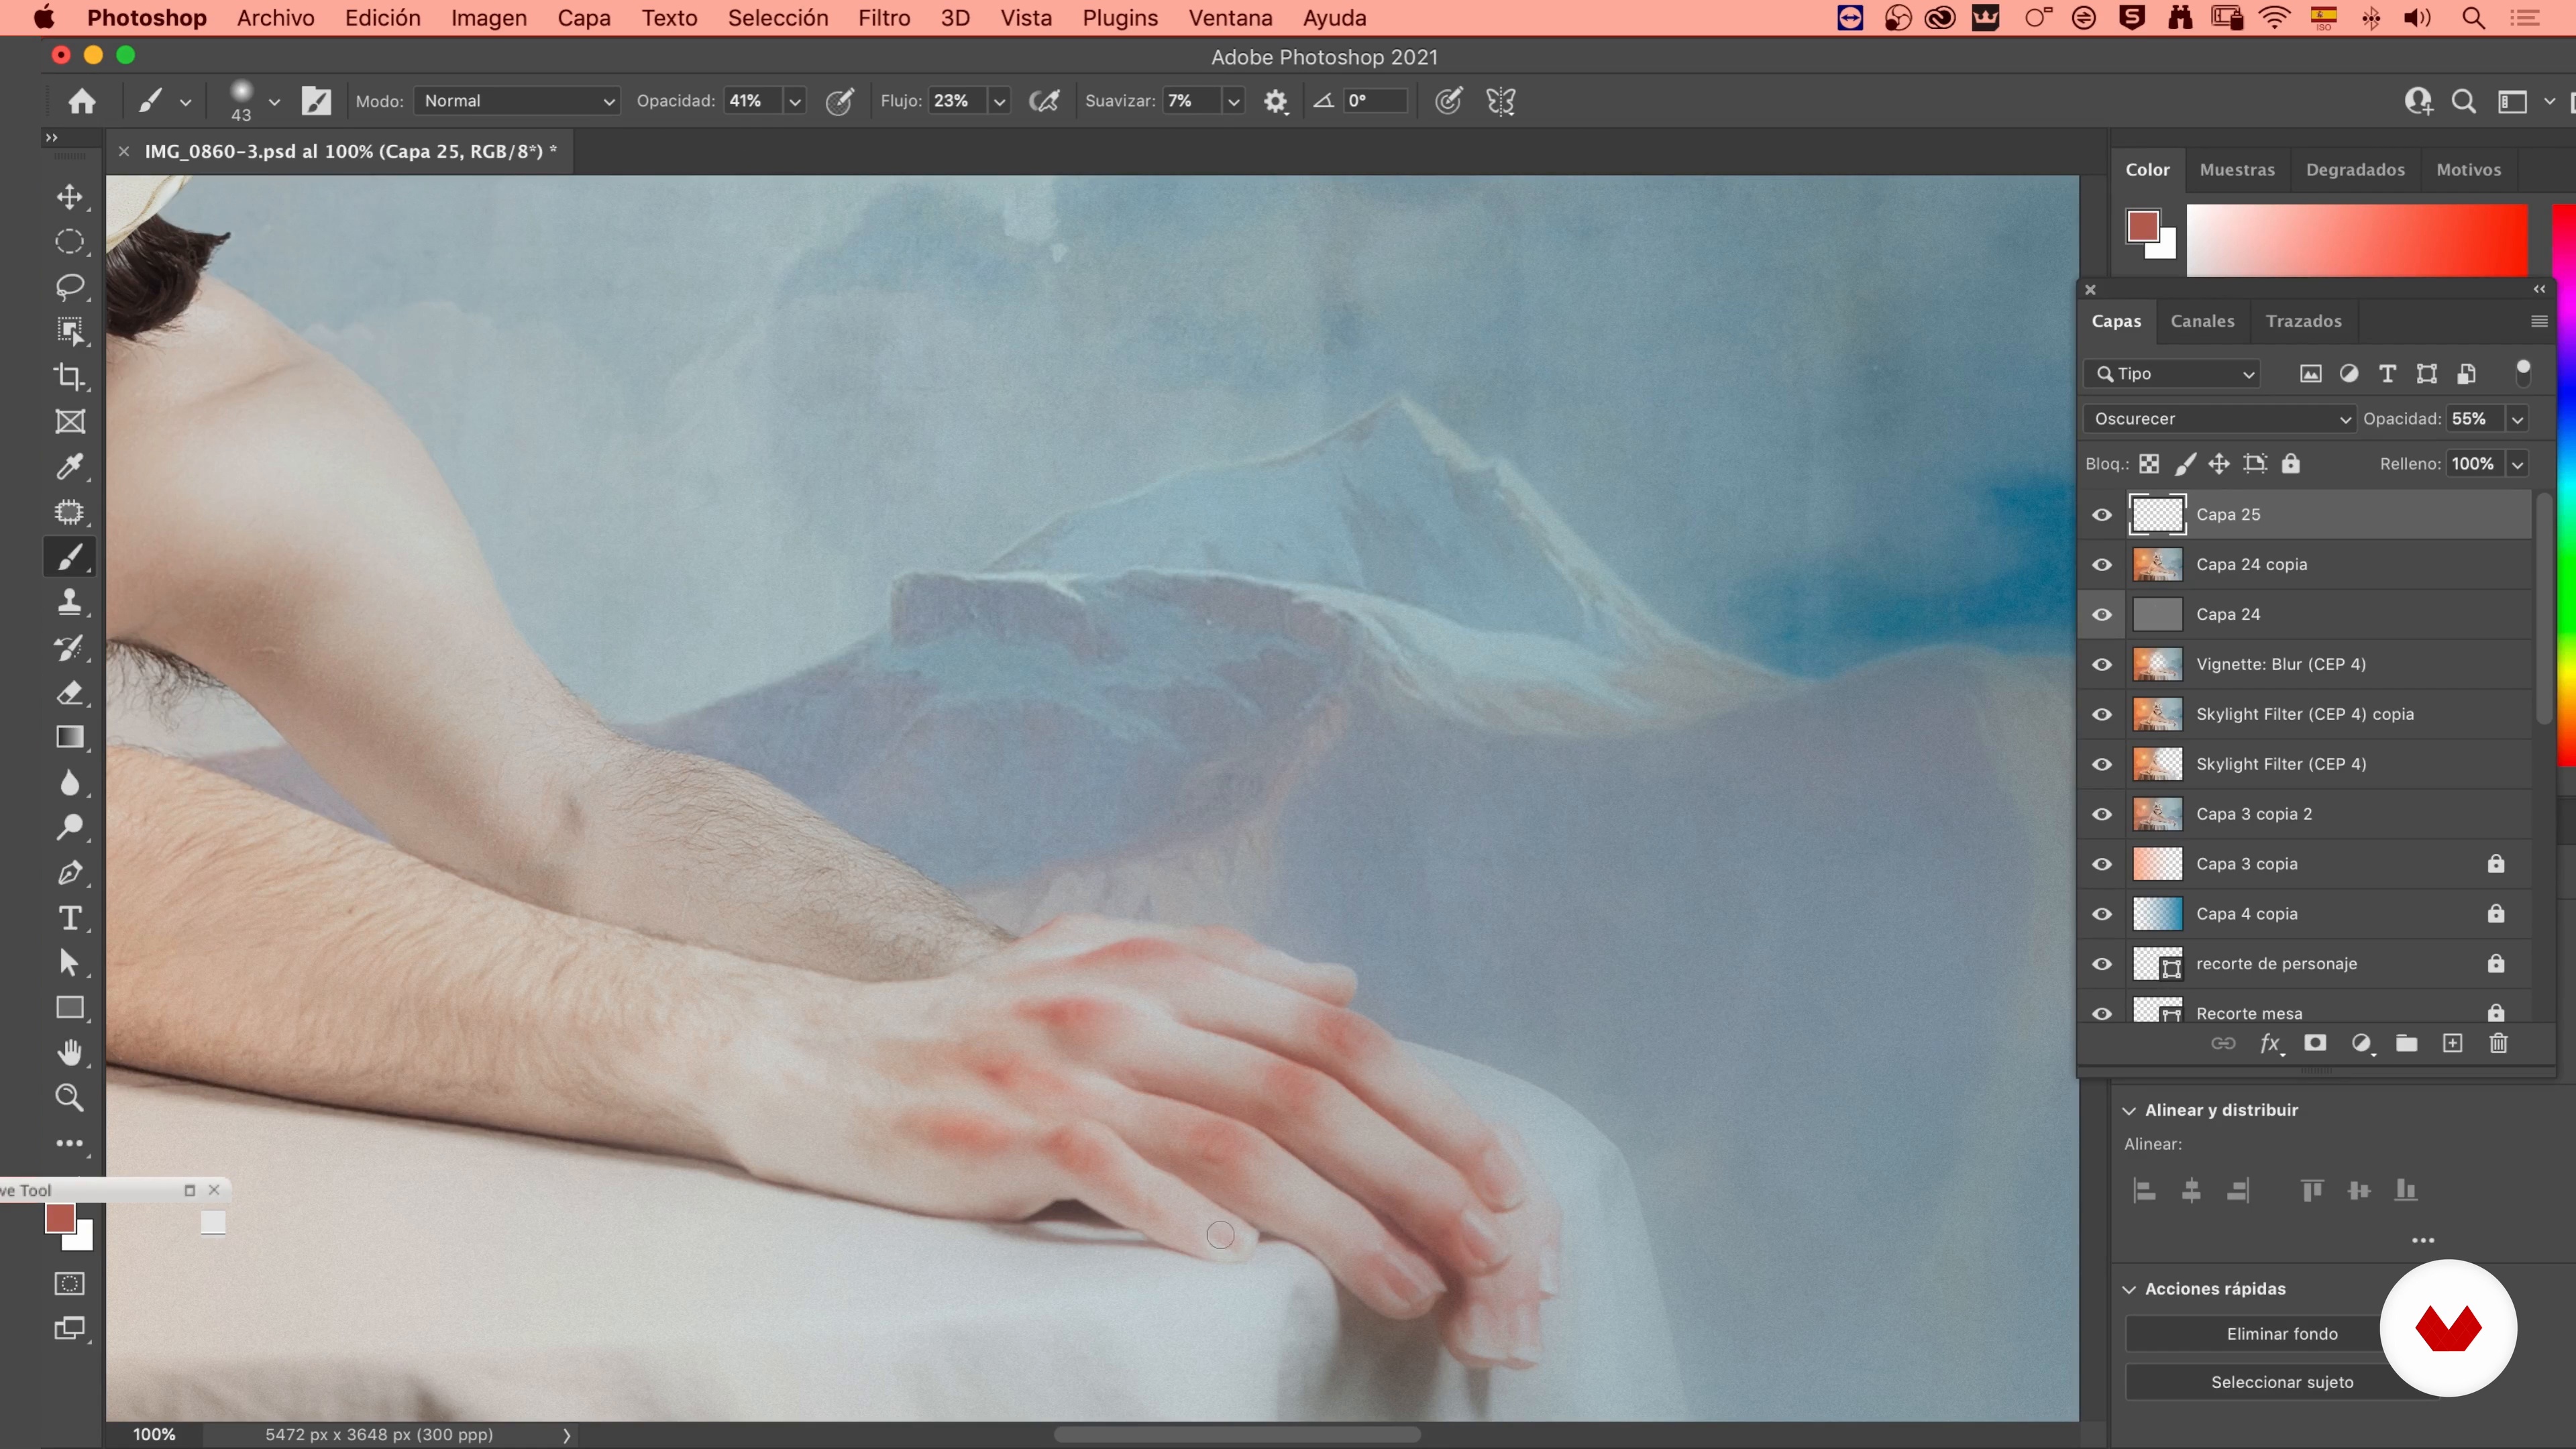Toggle airbrush build-up effect
The height and width of the screenshot is (1449, 2576).
click(1044, 101)
